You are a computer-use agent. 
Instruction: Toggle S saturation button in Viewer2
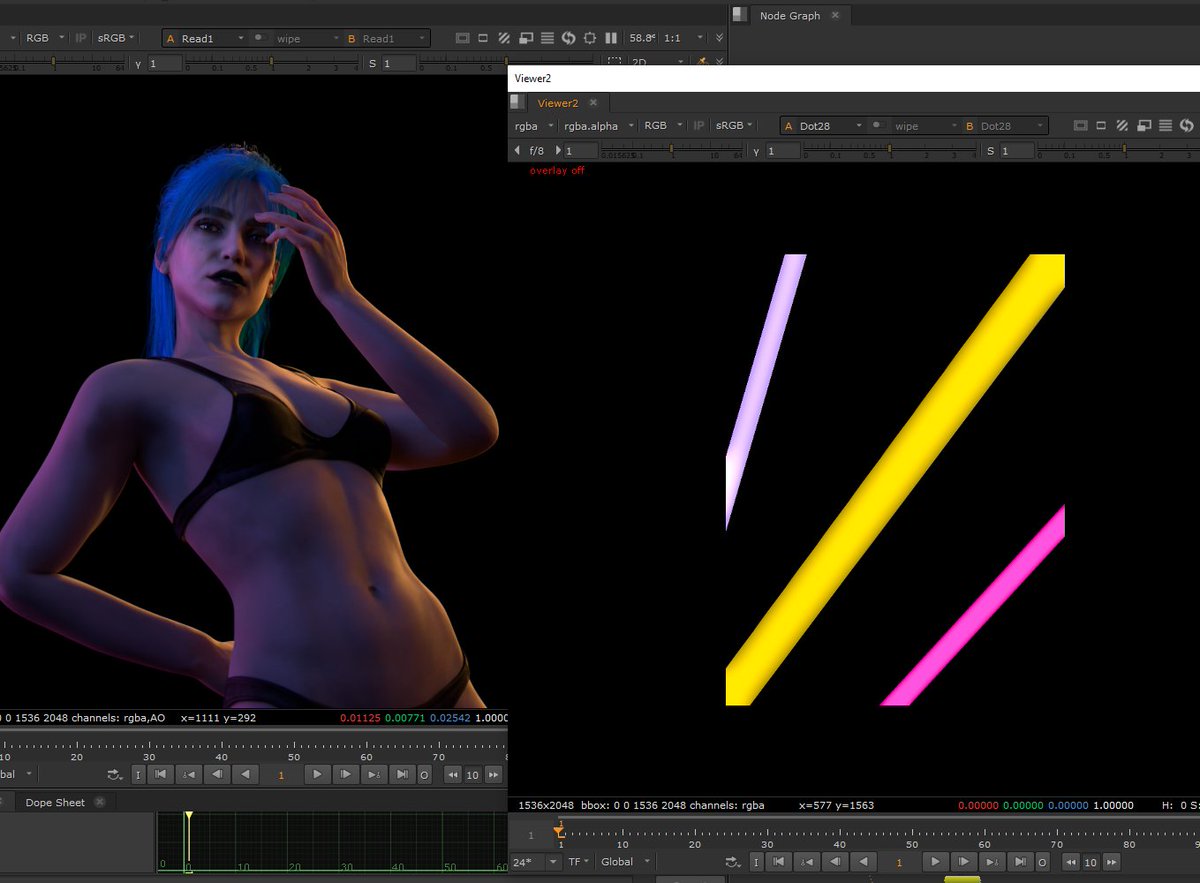tap(990, 150)
